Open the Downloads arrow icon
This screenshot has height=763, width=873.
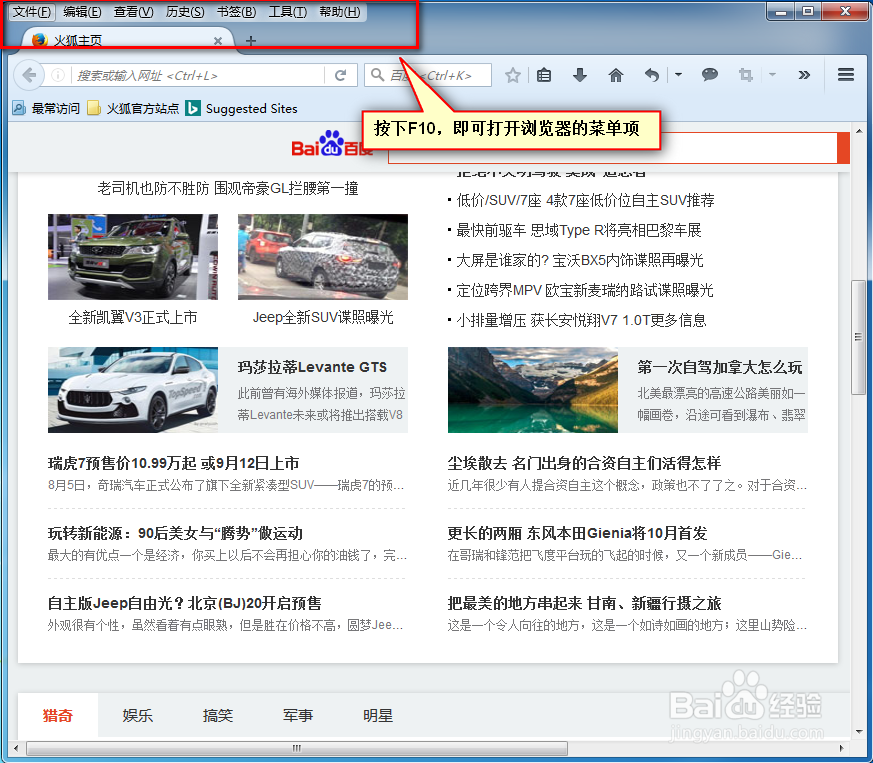tap(580, 75)
